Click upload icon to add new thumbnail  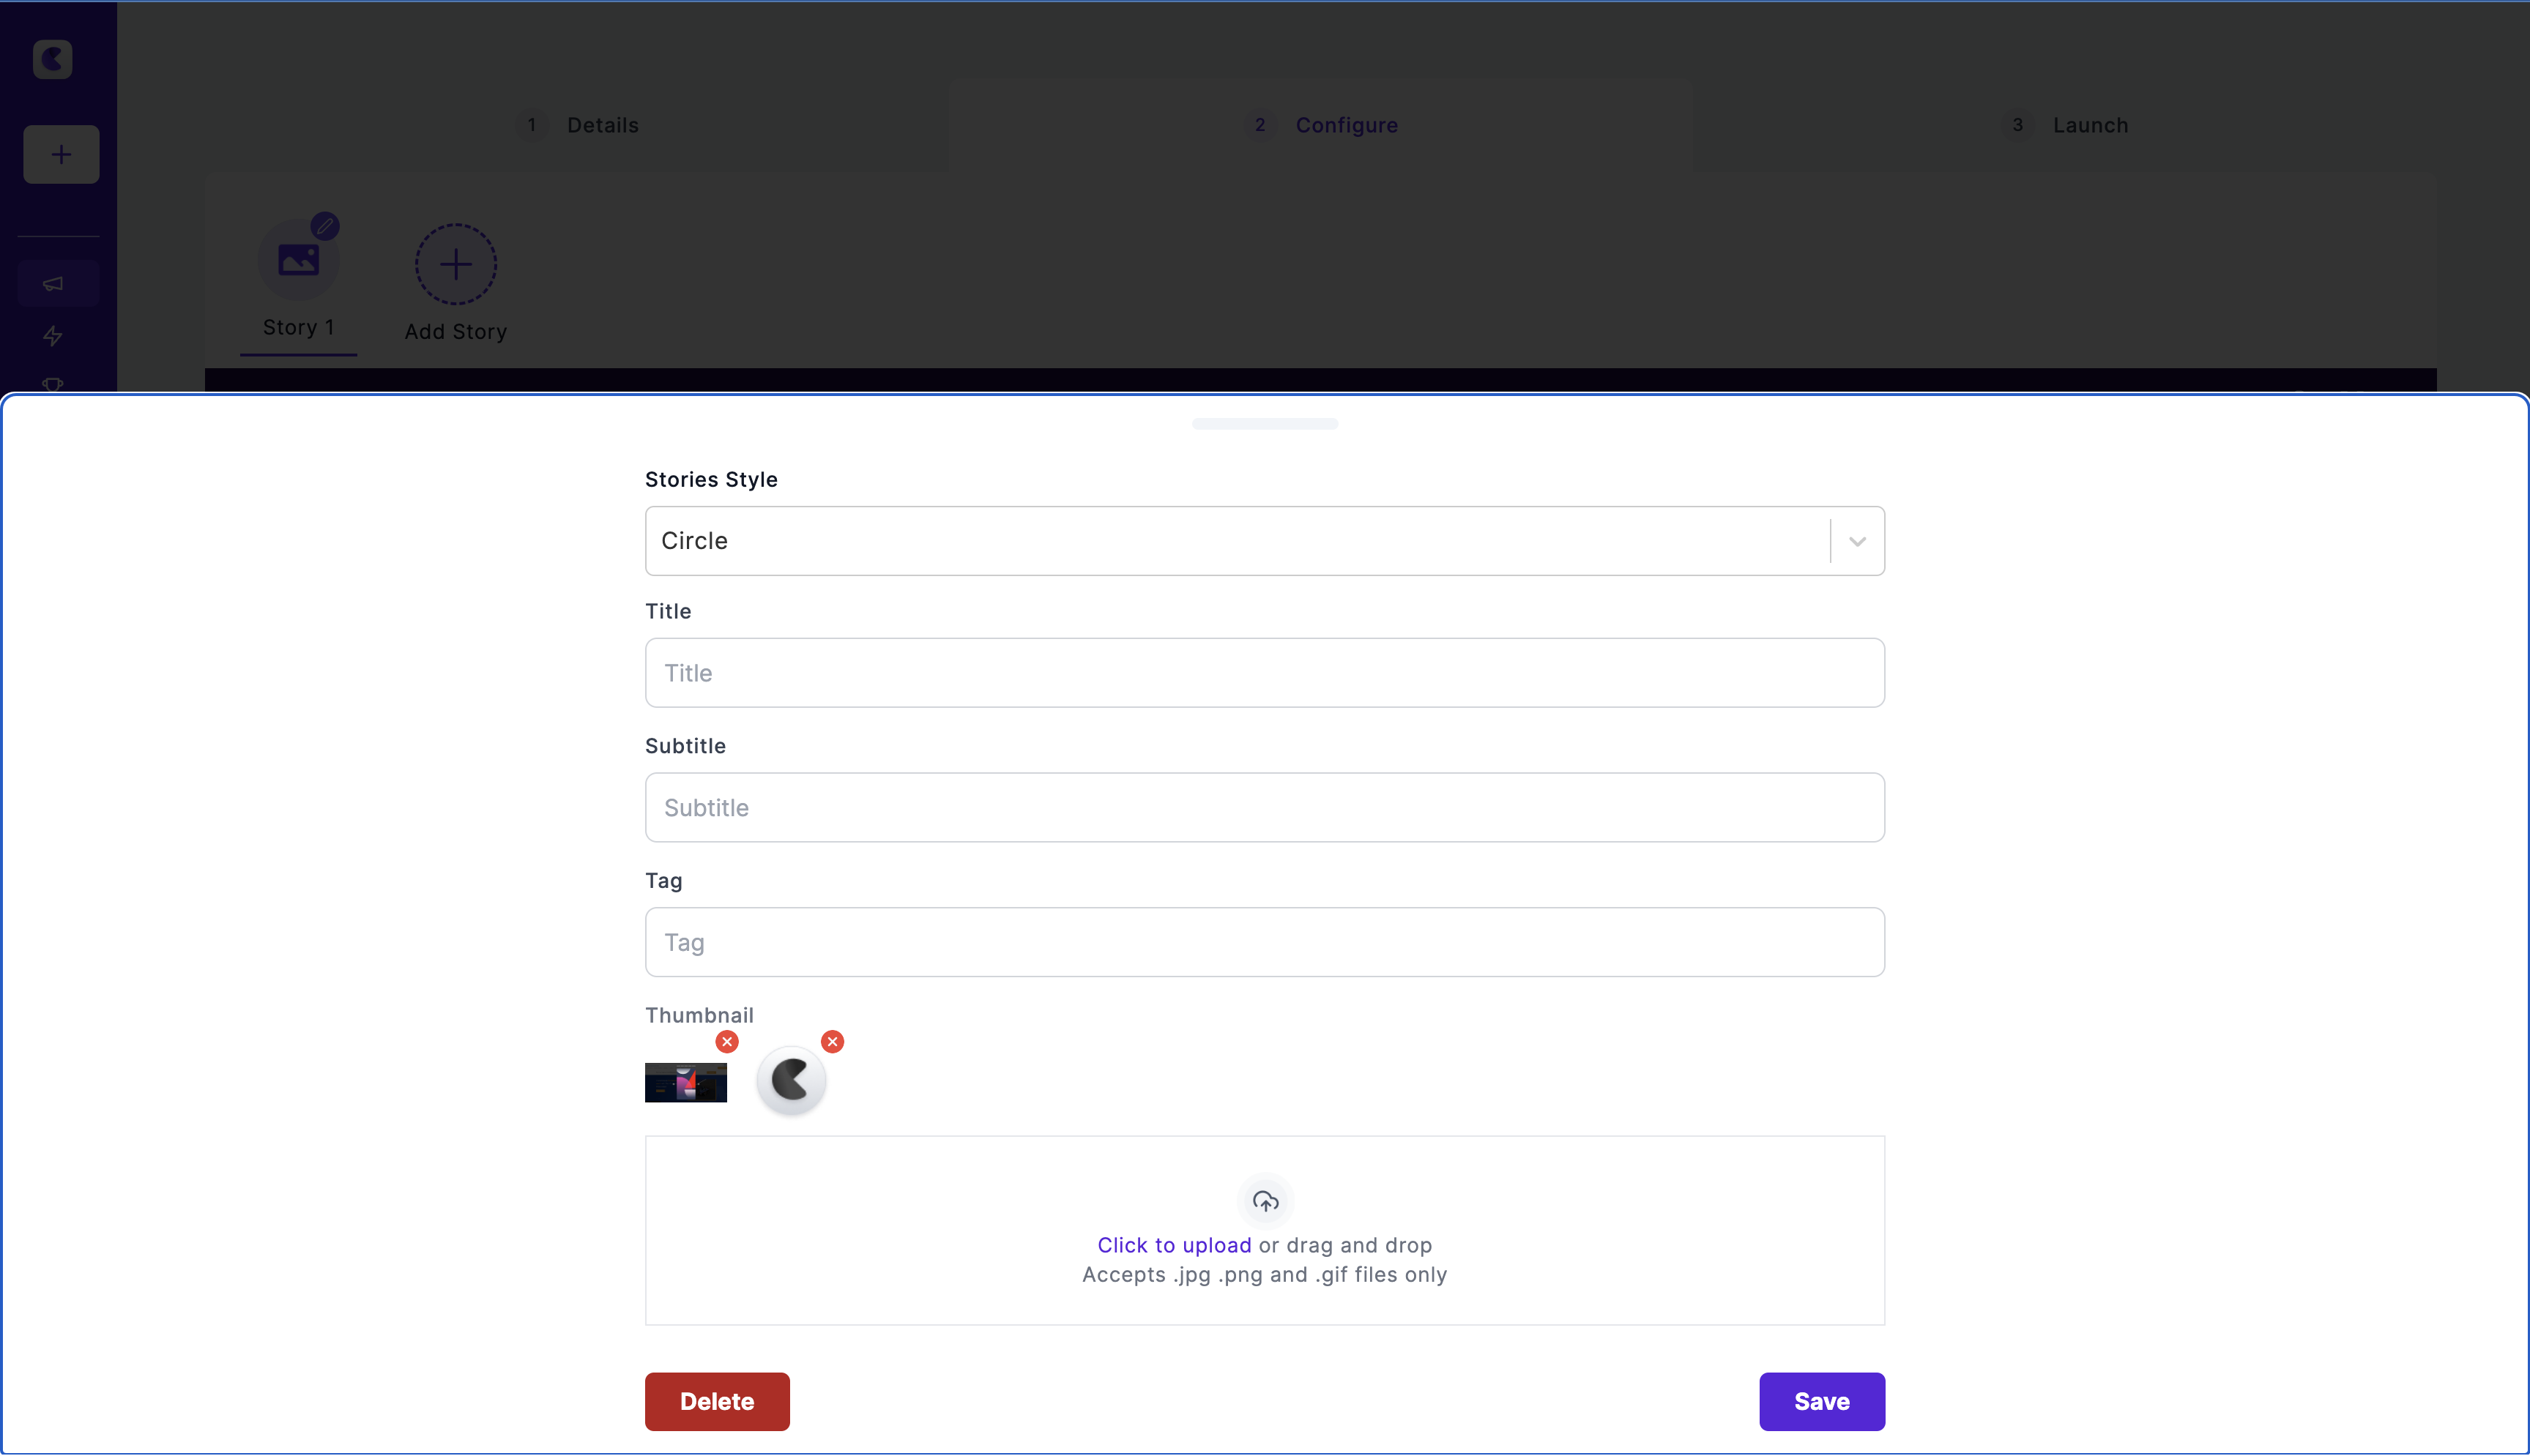(x=1265, y=1201)
